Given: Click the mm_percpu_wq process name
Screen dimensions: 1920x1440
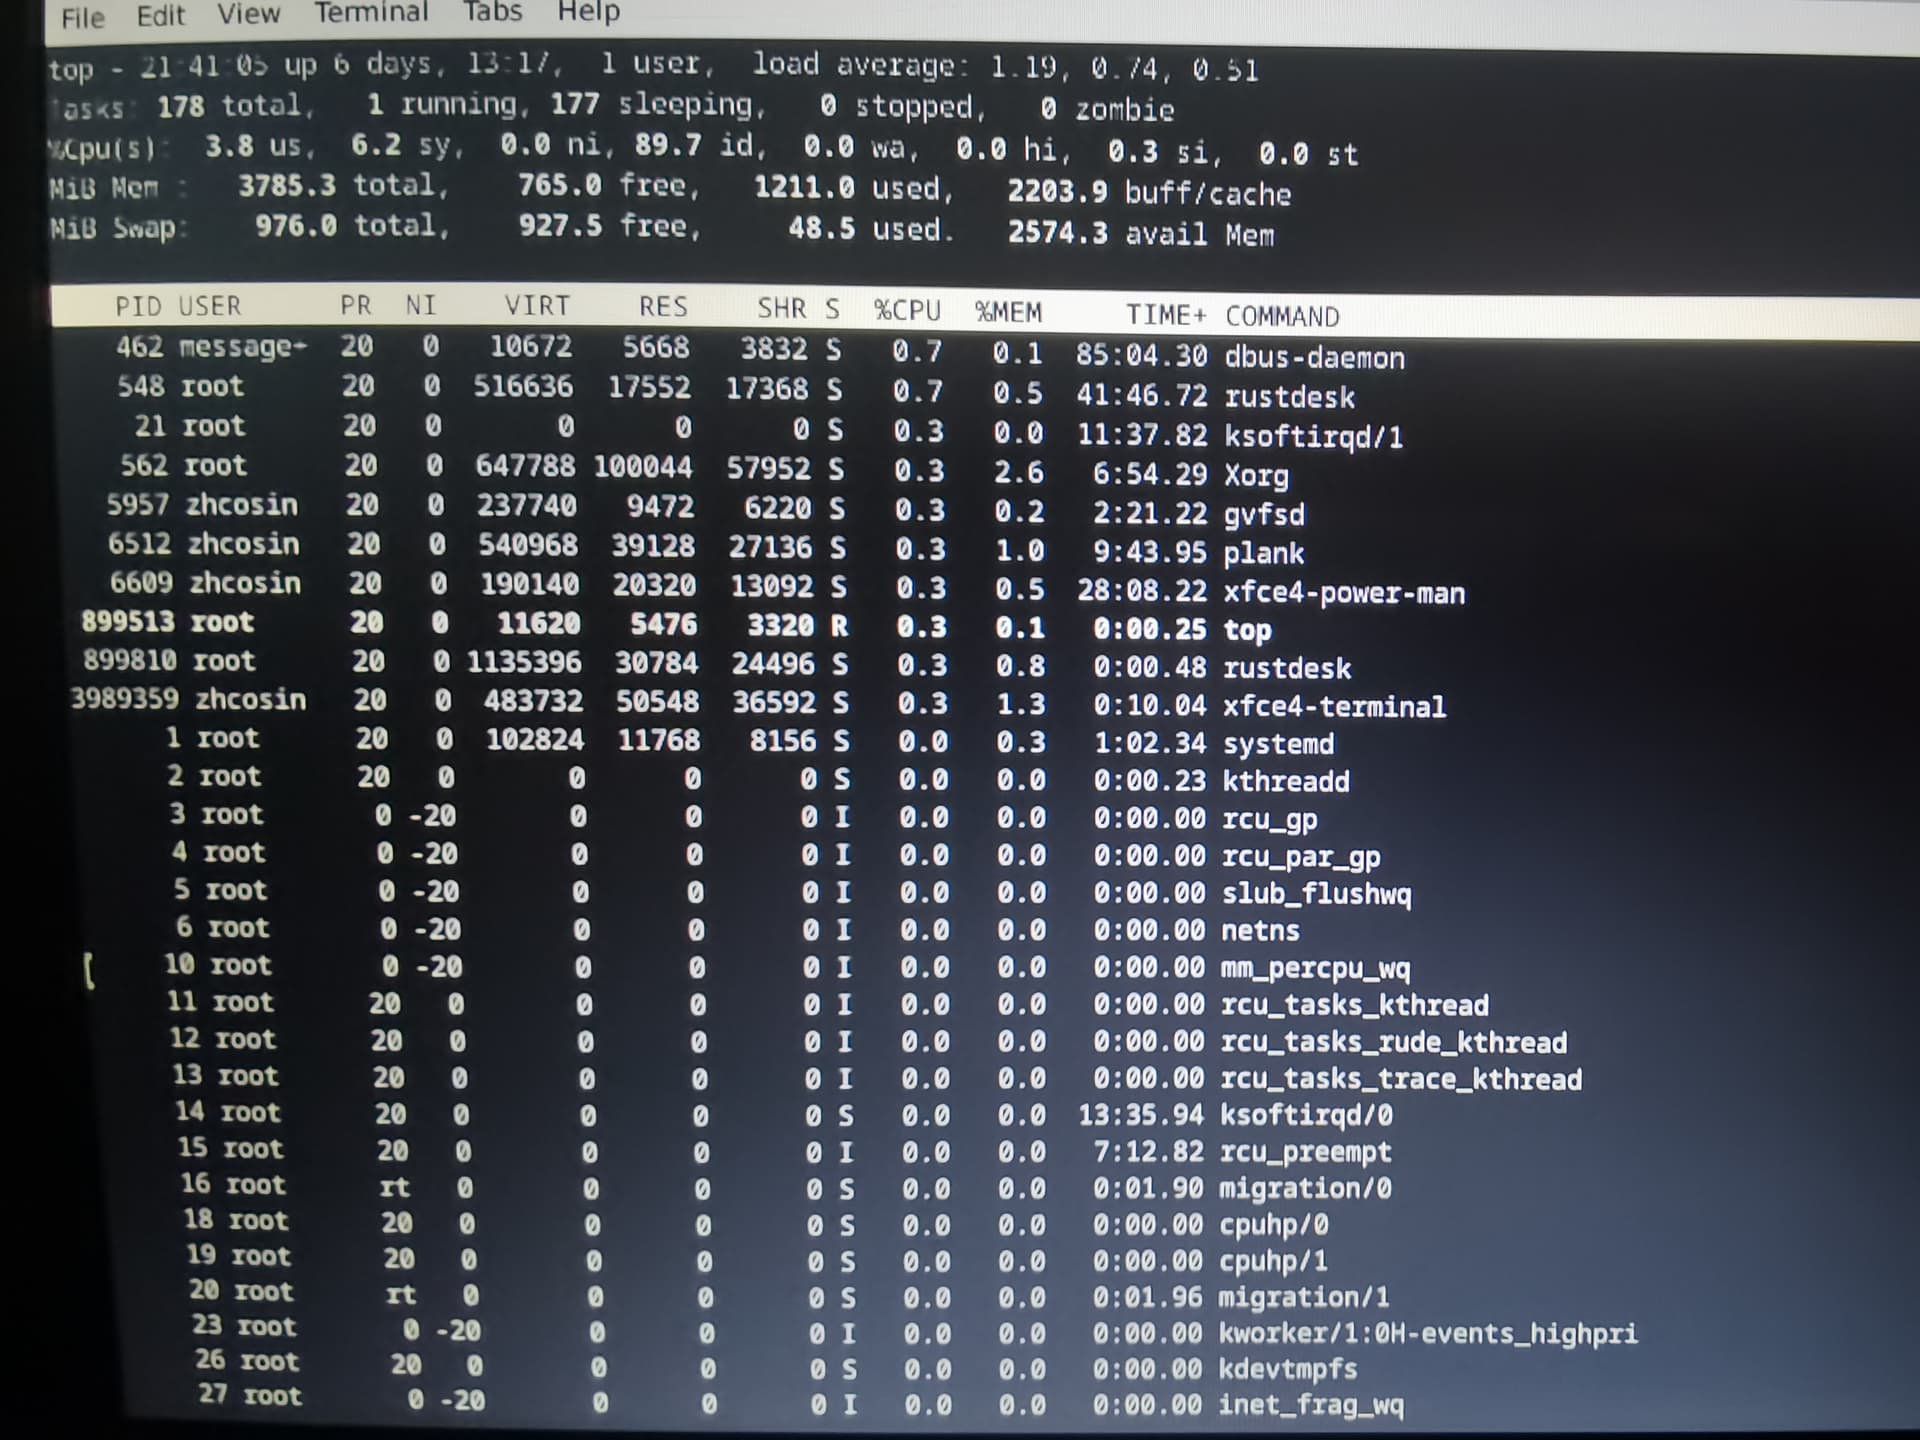Looking at the screenshot, I should [x=1315, y=968].
